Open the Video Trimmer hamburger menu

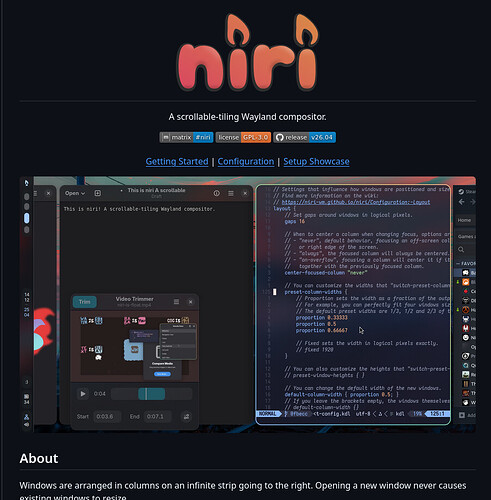click(176, 302)
